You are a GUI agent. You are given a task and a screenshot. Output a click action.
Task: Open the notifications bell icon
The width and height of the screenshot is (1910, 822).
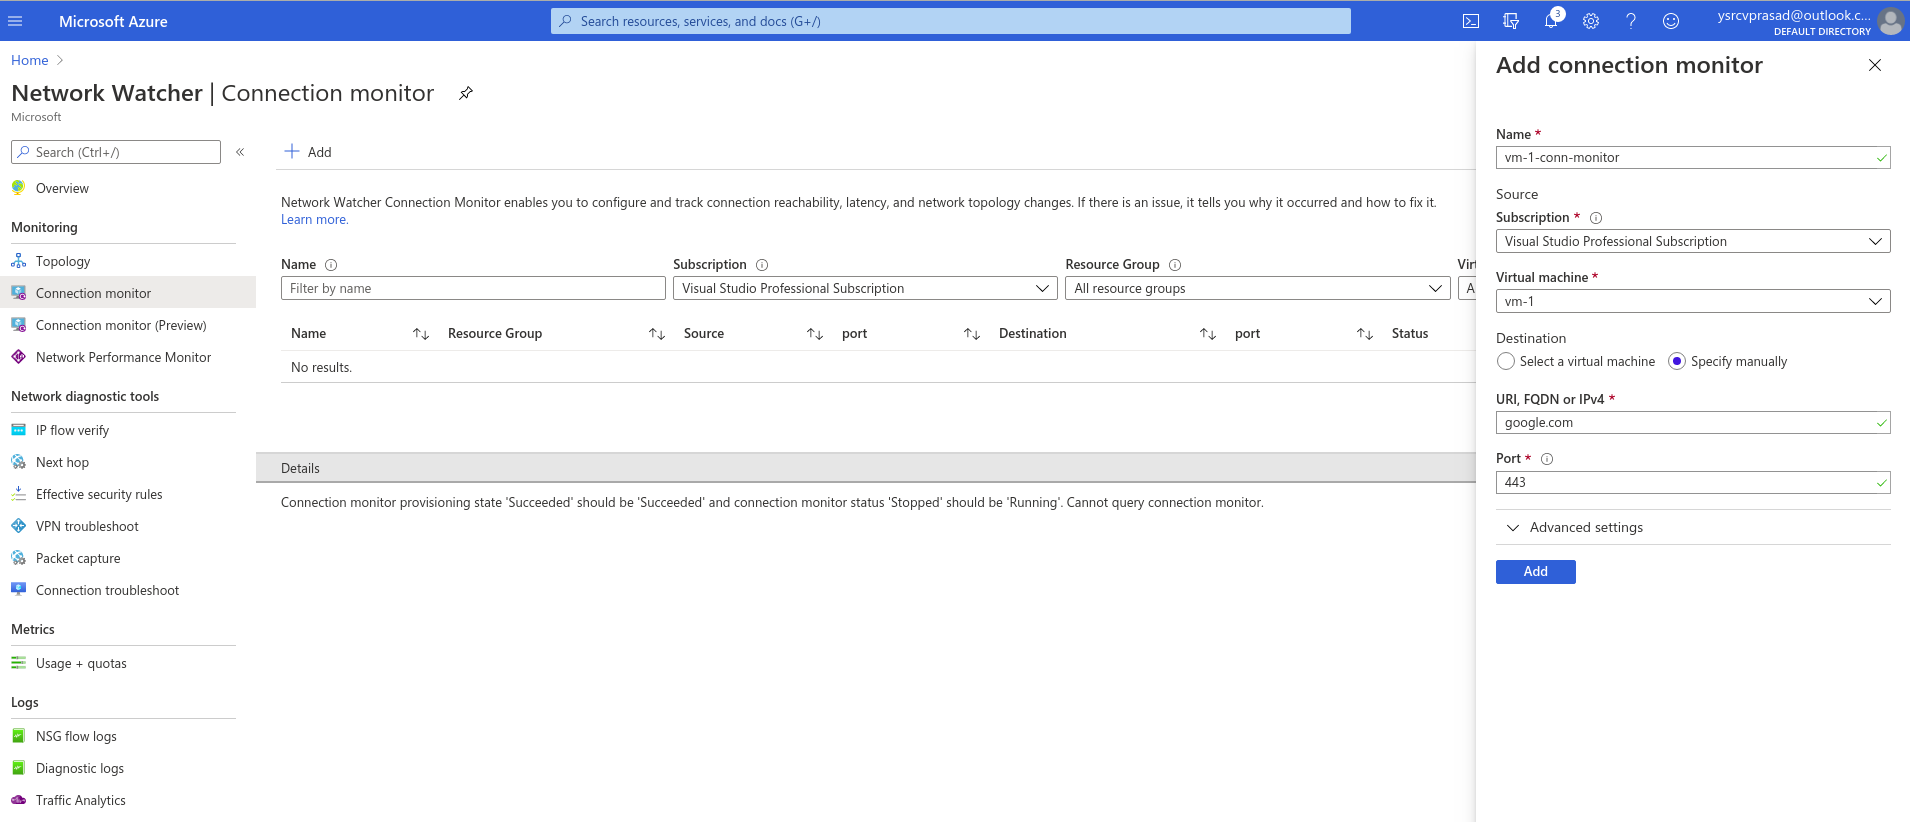point(1551,21)
